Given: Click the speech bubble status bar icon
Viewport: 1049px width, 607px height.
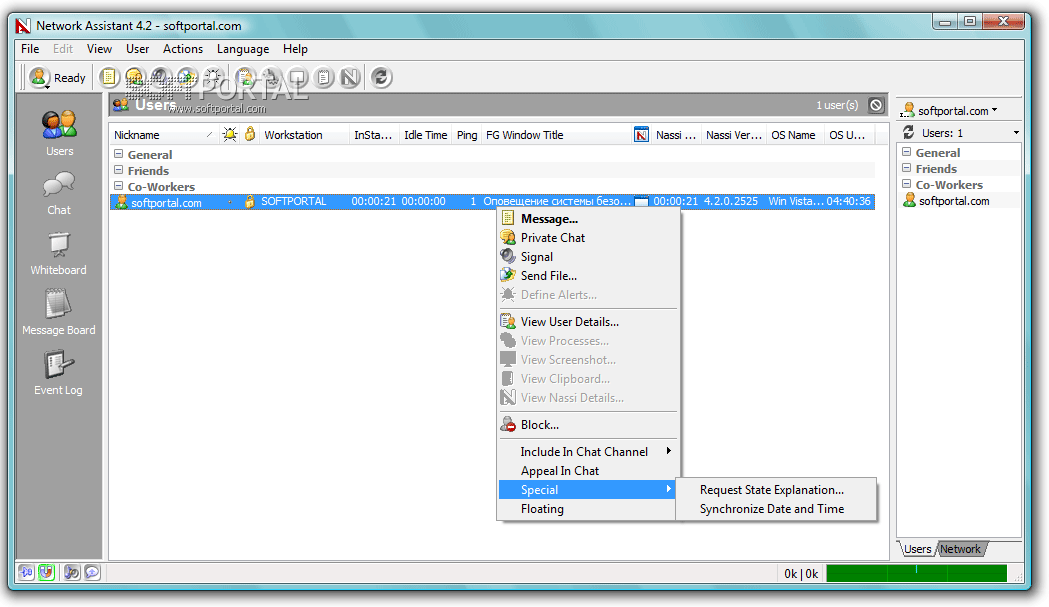Looking at the screenshot, I should 92,573.
